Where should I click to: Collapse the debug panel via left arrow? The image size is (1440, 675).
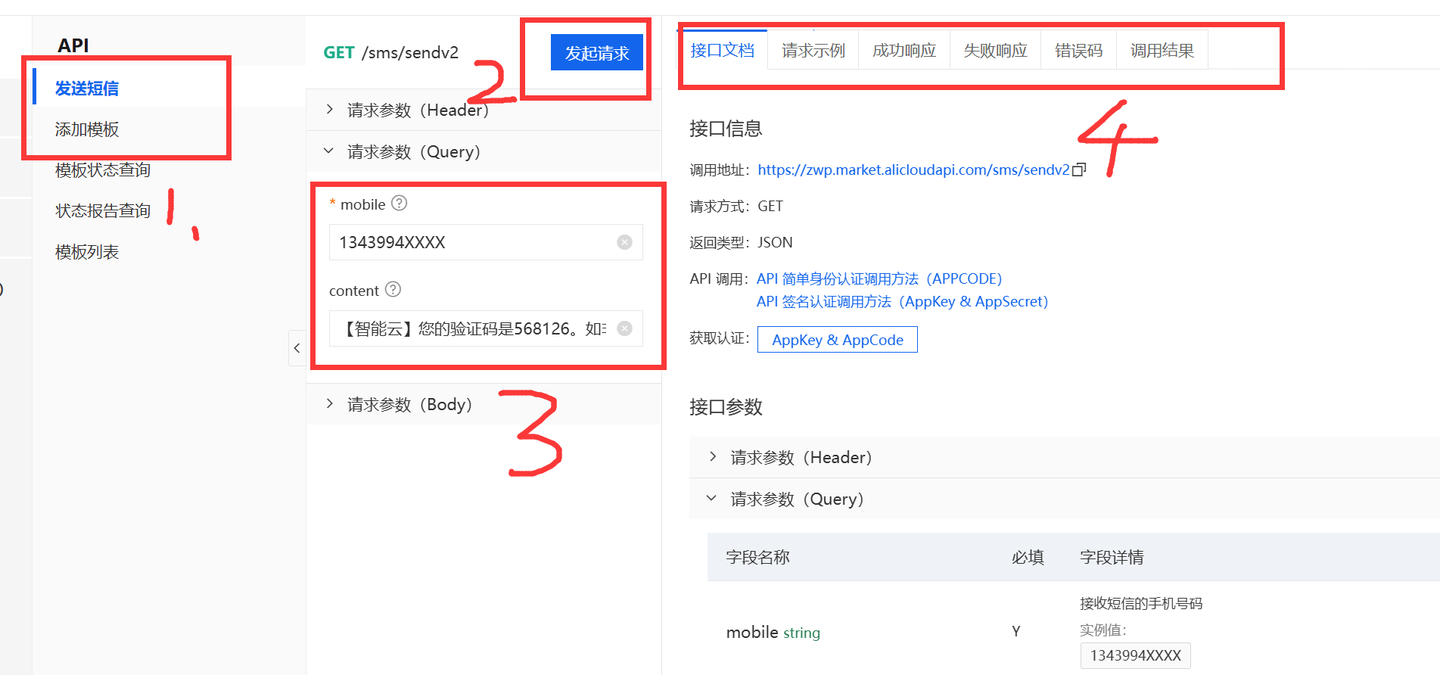click(296, 348)
